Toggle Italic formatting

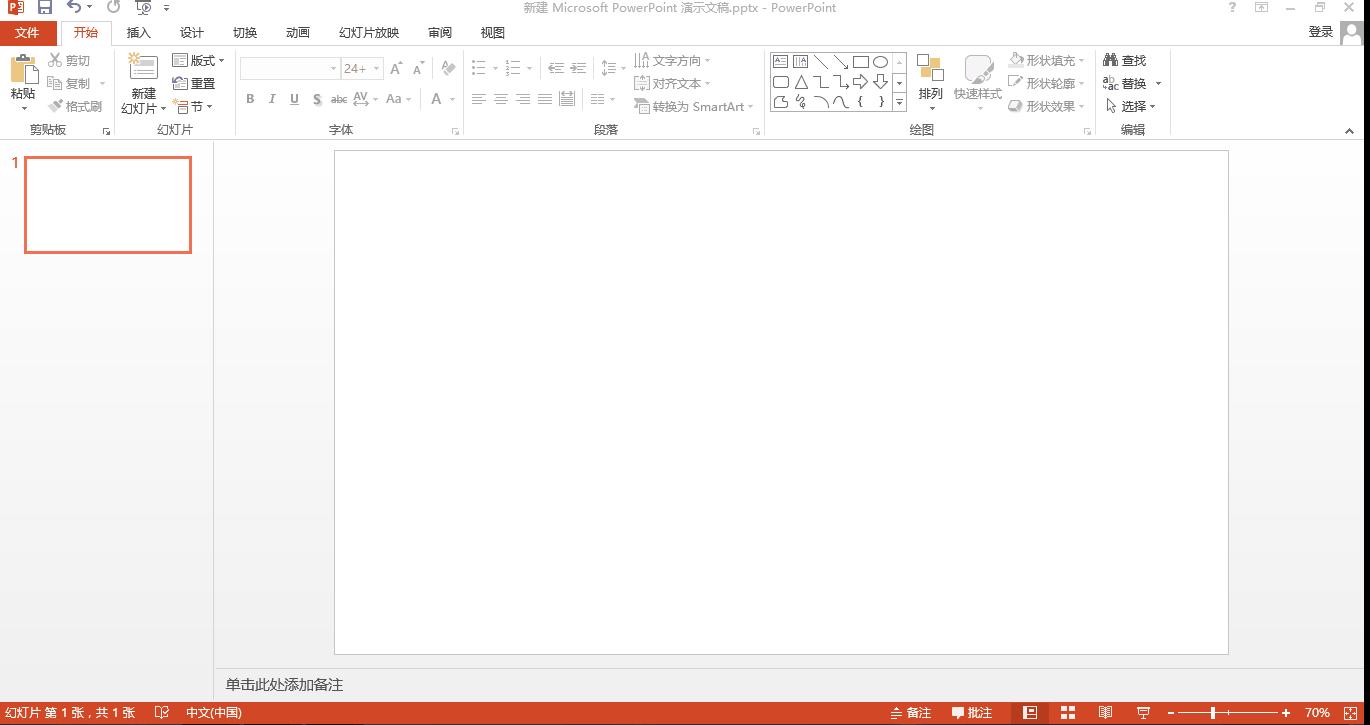(272, 99)
